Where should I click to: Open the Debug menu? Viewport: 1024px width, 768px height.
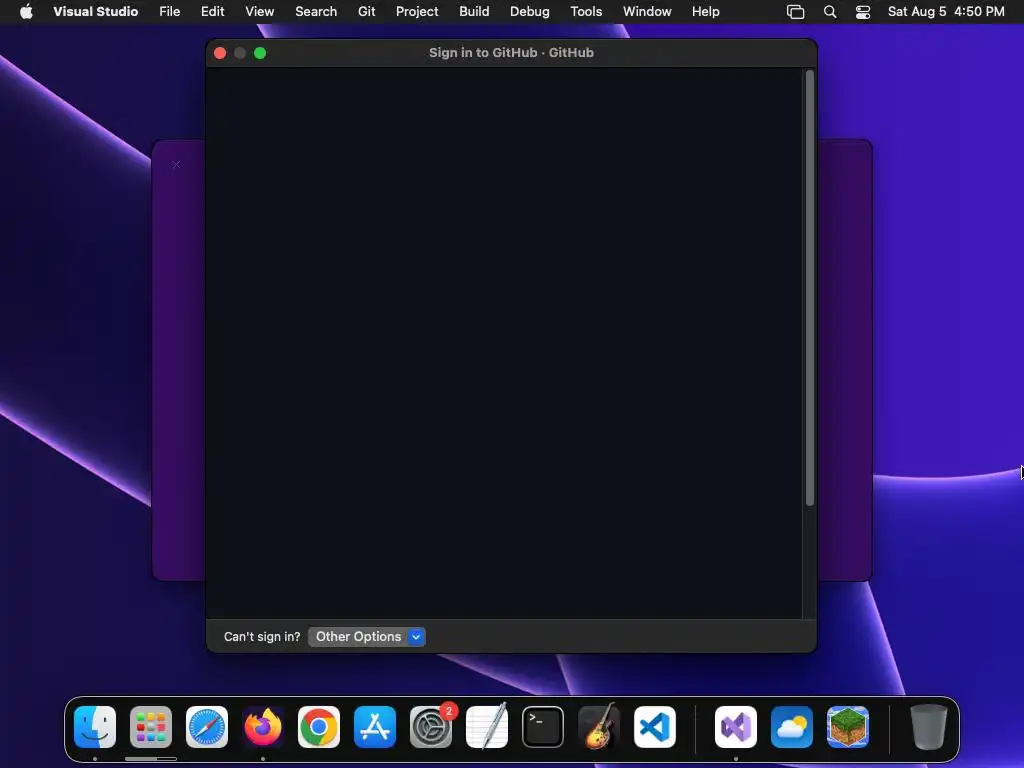pos(530,12)
